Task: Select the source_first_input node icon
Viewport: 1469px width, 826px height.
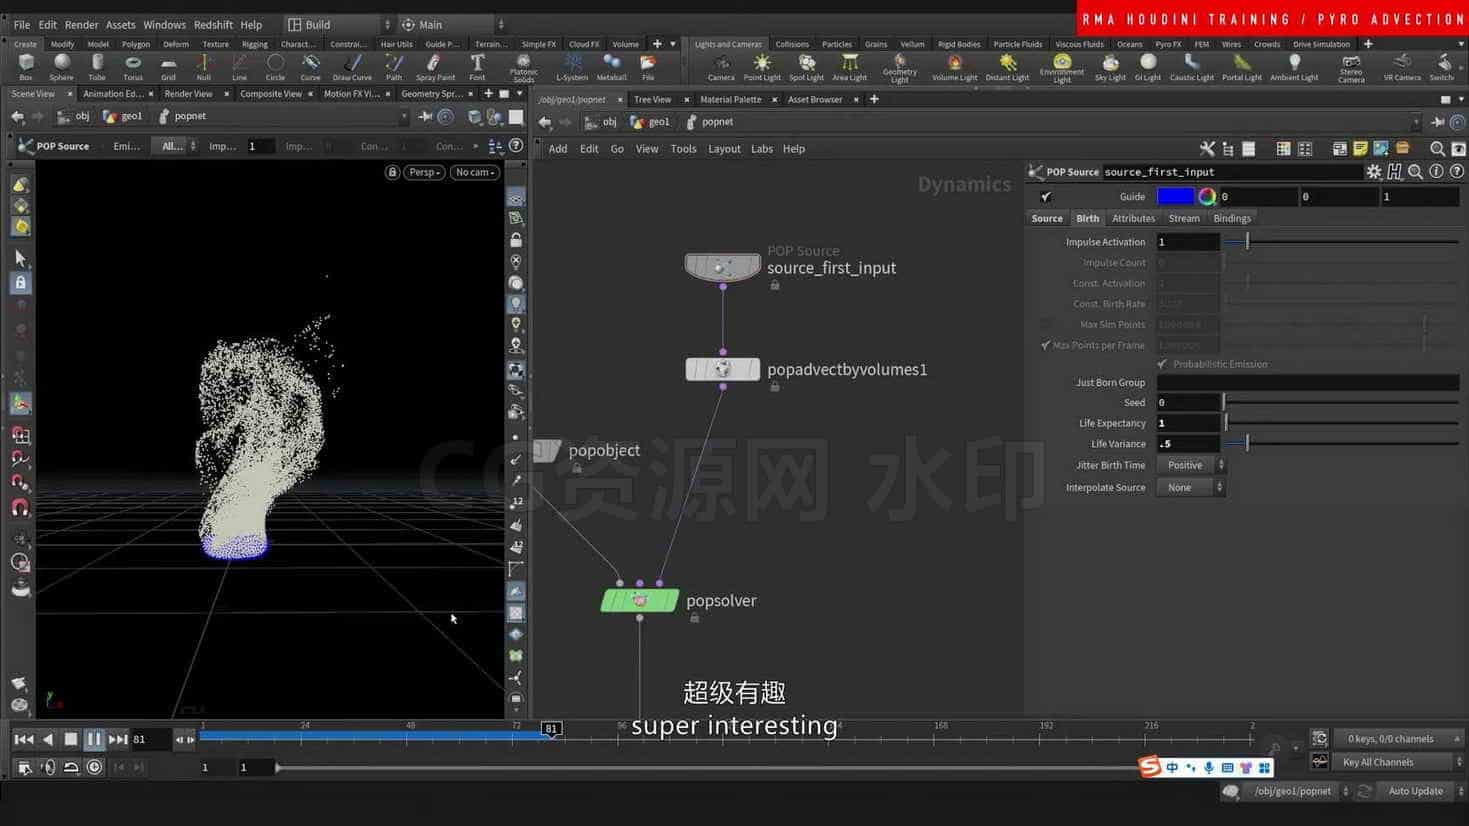Action: 723,266
